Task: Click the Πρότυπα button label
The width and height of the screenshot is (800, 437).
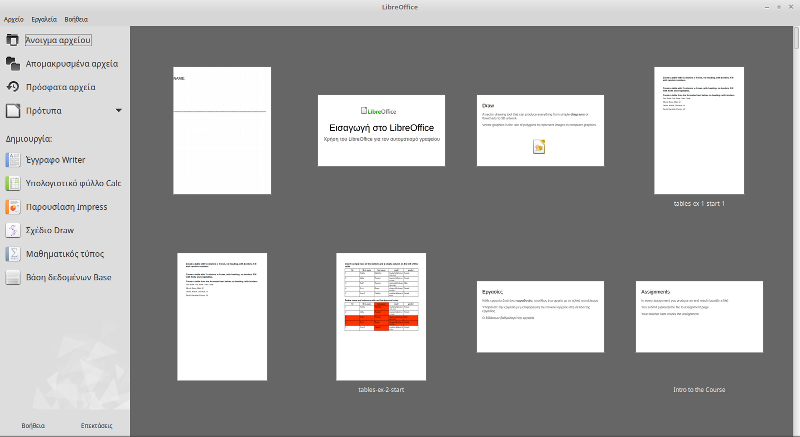Action: coord(44,111)
